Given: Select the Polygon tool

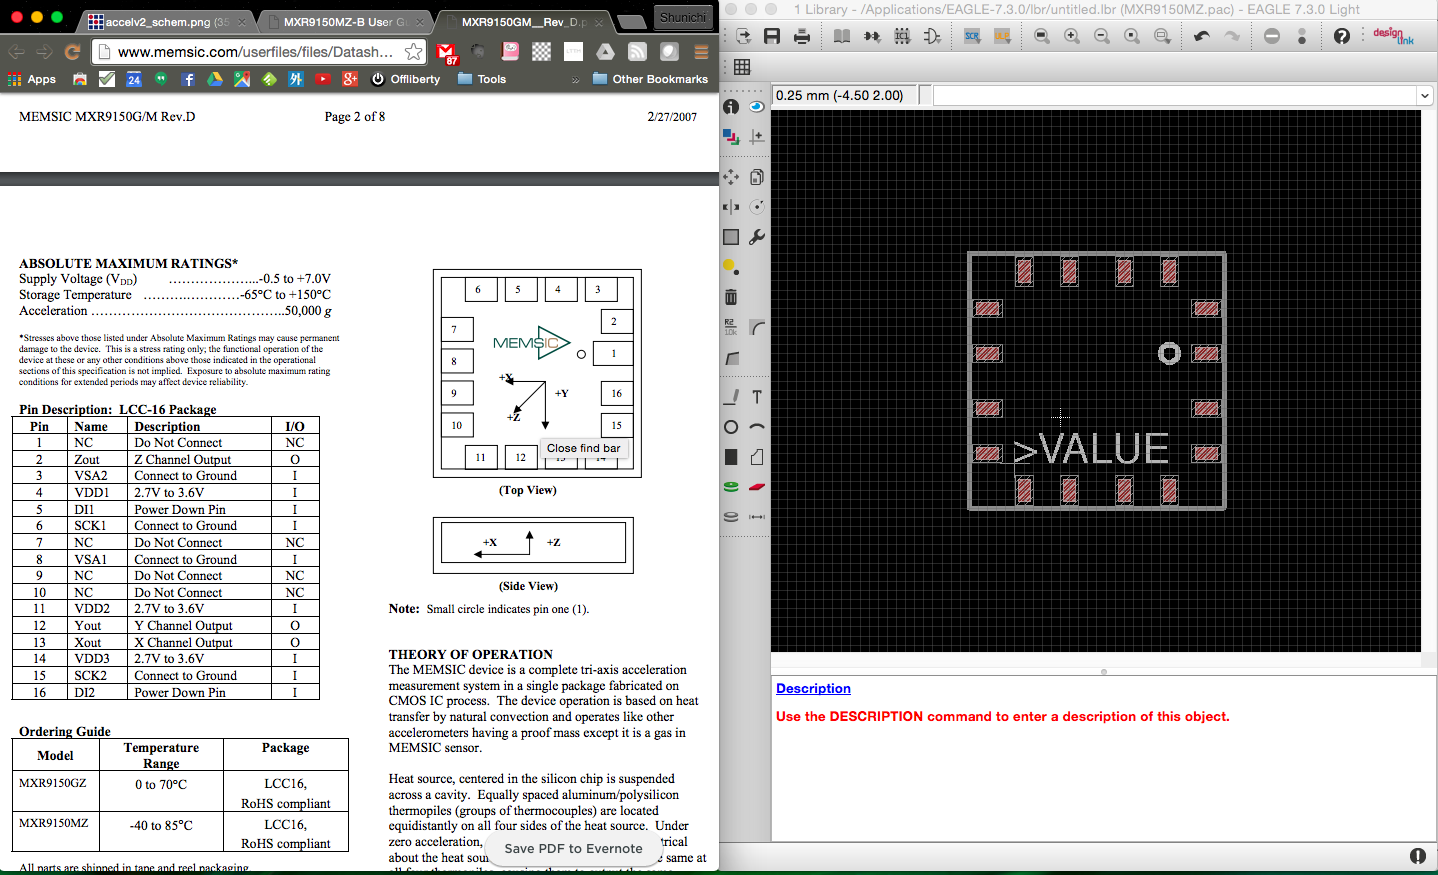Looking at the screenshot, I should pyautogui.click(x=757, y=457).
